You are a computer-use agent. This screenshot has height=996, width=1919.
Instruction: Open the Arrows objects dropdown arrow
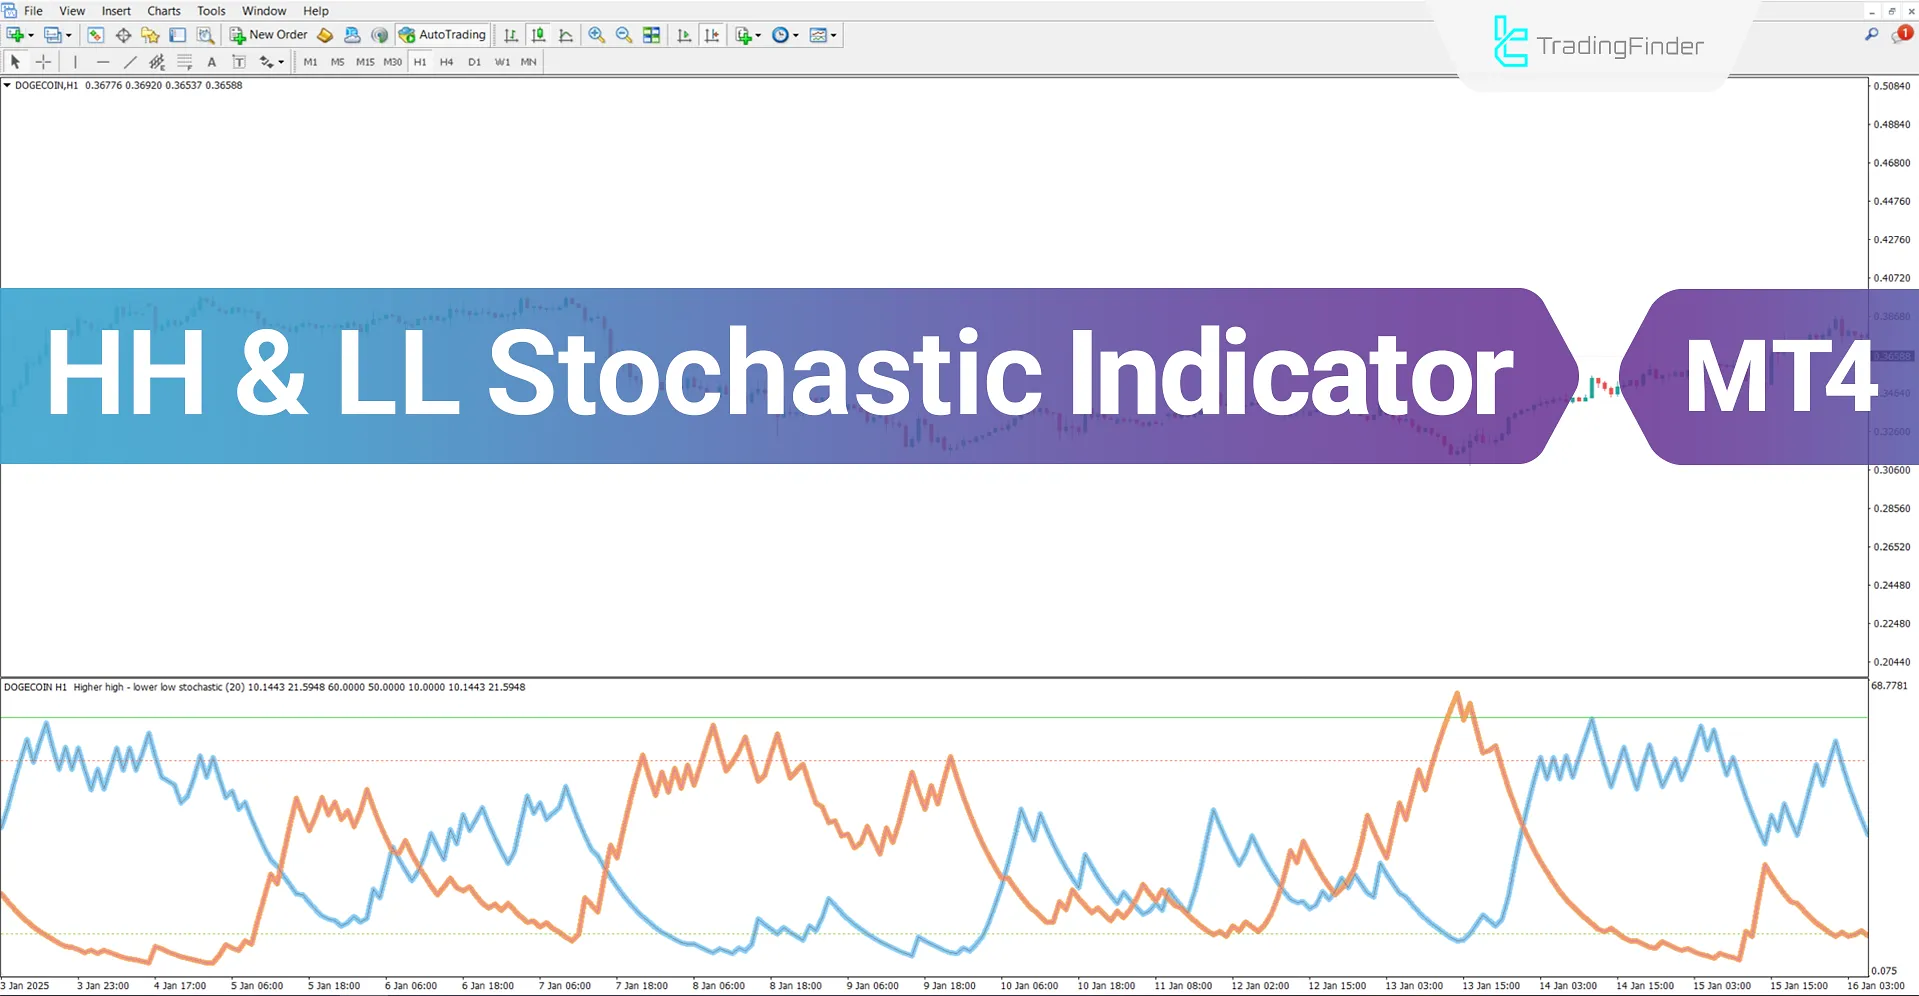tap(281, 62)
